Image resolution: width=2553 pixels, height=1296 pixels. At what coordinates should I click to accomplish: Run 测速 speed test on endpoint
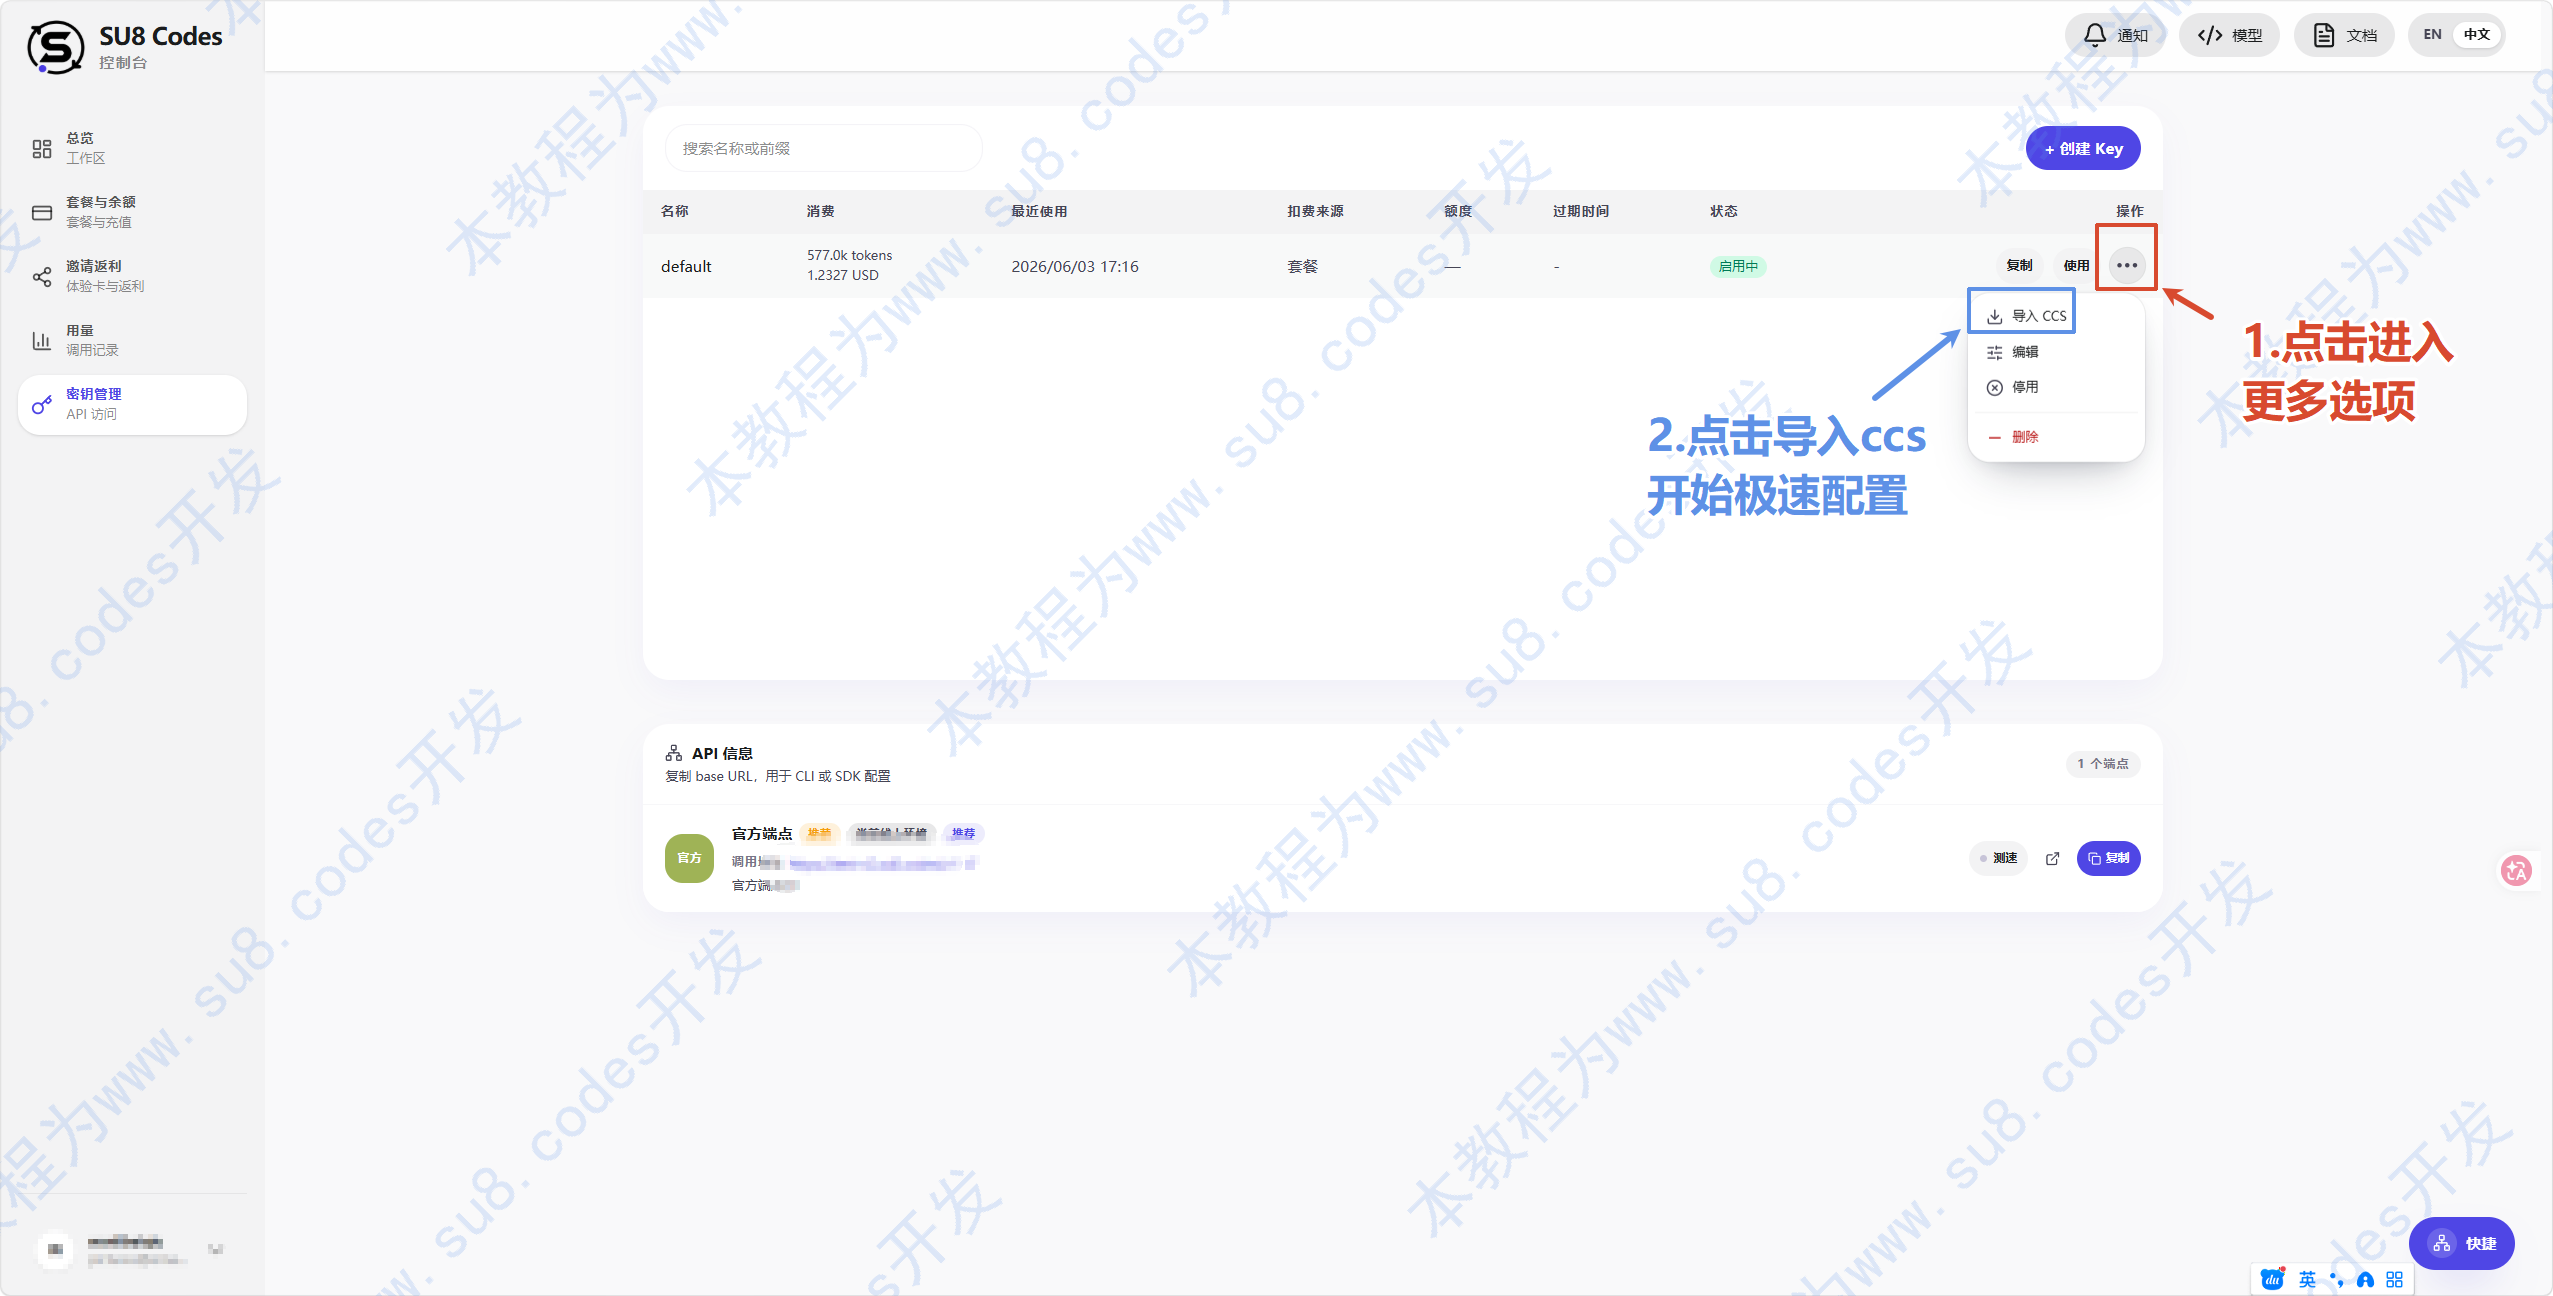[1997, 858]
